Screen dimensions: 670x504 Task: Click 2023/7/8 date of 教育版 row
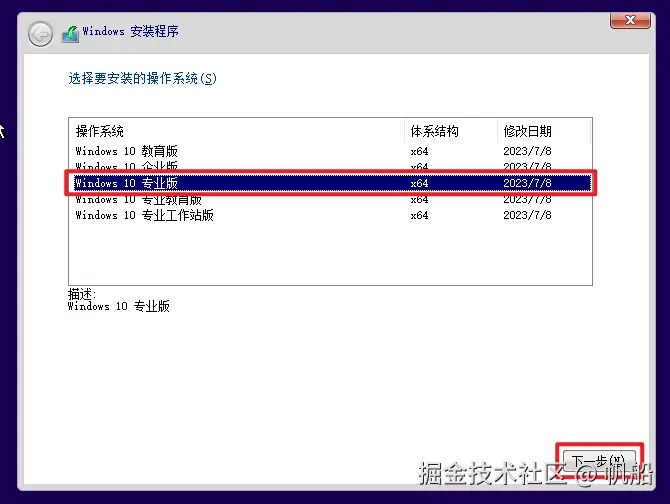(x=527, y=151)
